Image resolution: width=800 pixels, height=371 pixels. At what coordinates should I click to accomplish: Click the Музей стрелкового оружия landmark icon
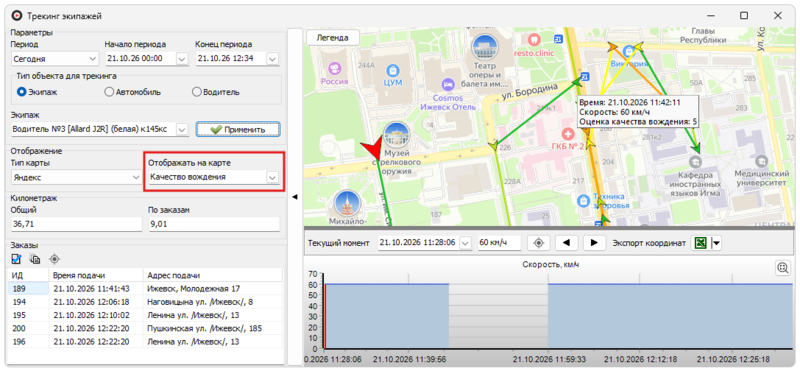point(397,136)
